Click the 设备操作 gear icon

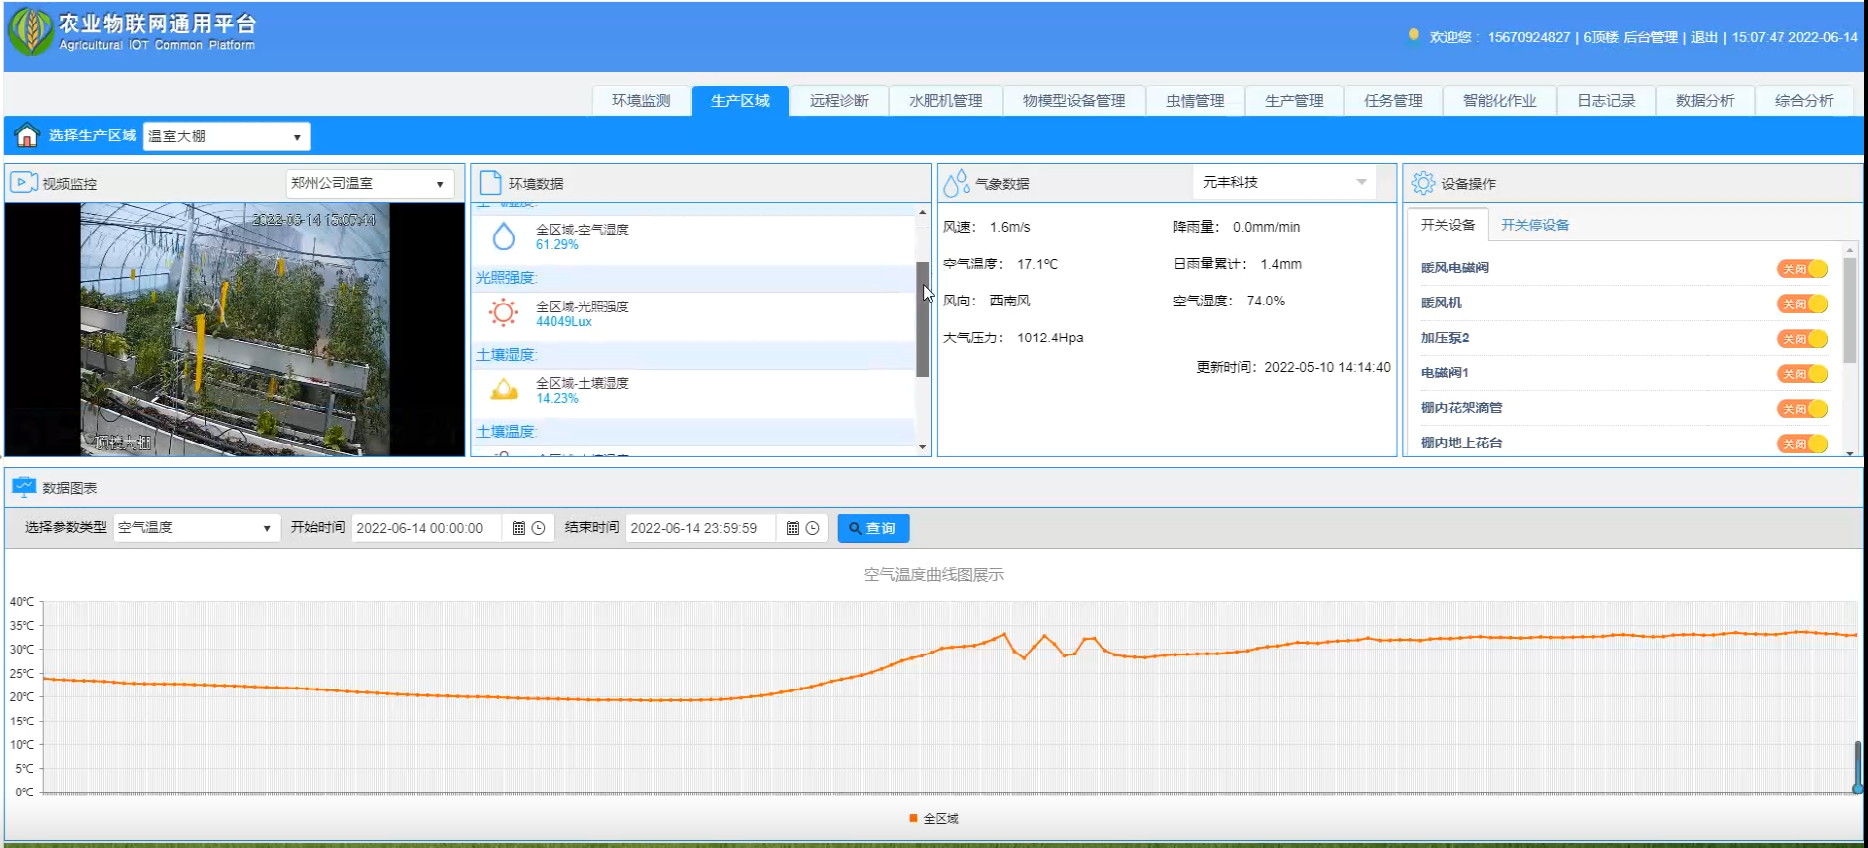coord(1423,183)
